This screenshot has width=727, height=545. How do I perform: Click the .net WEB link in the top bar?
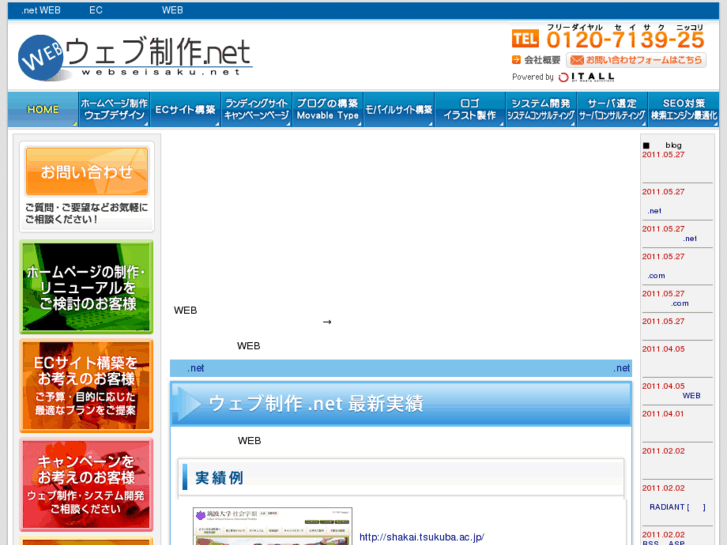point(40,10)
